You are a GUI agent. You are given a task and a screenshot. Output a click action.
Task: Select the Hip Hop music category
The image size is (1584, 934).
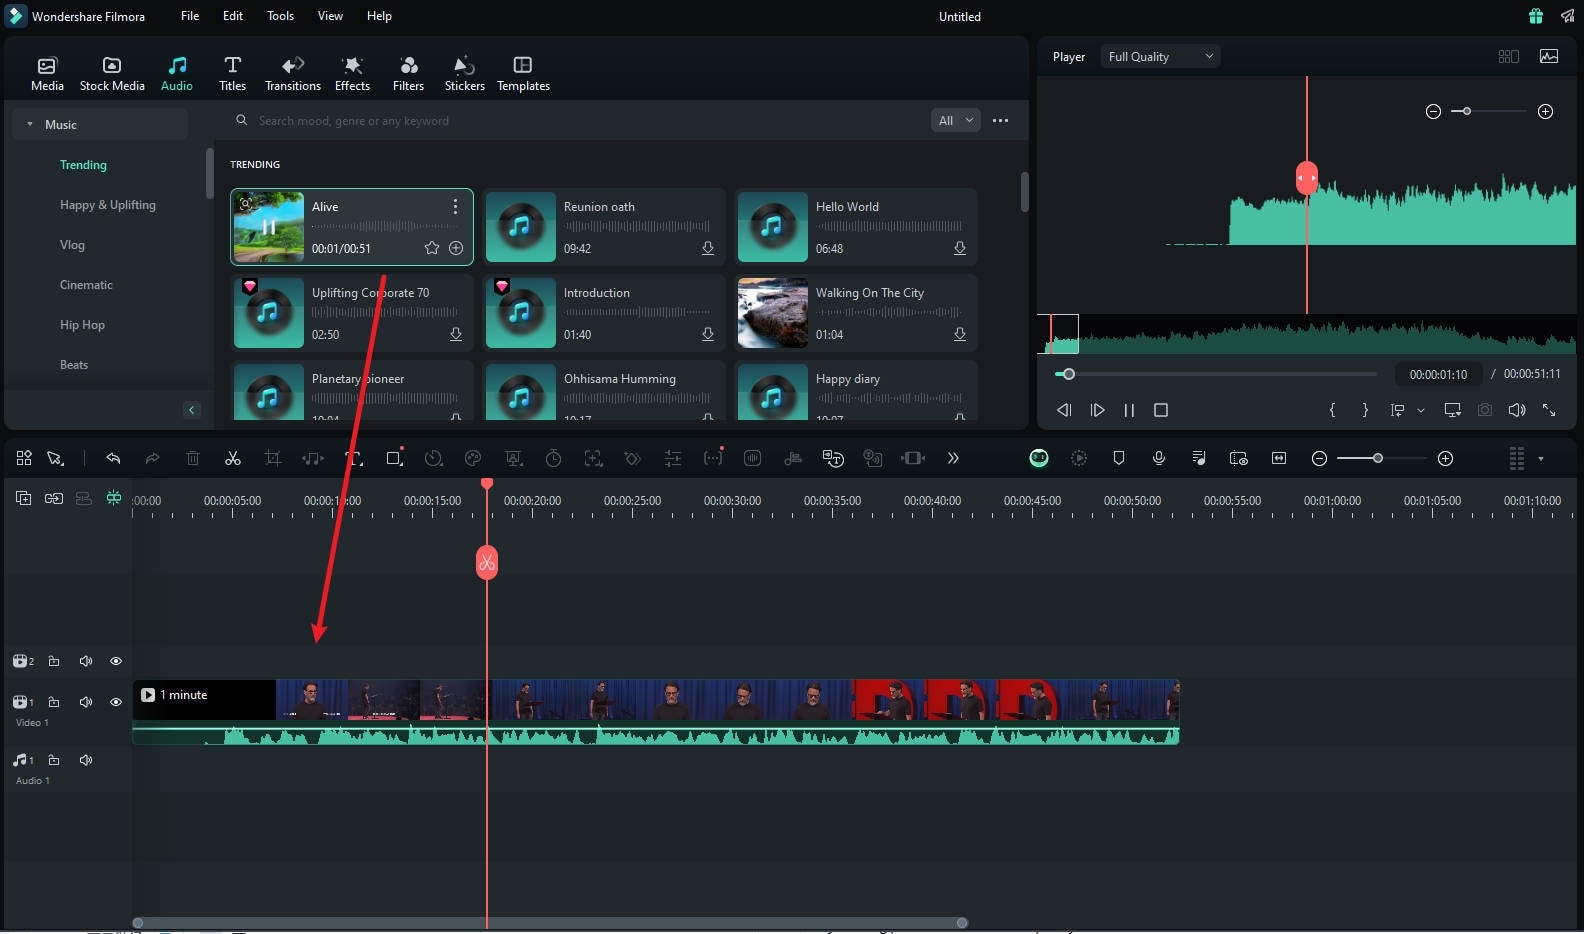82,325
